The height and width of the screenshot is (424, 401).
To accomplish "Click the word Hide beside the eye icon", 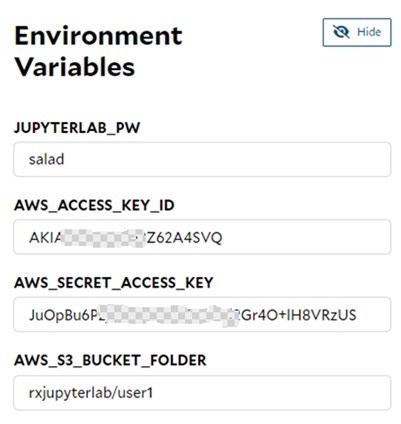I will point(369,32).
